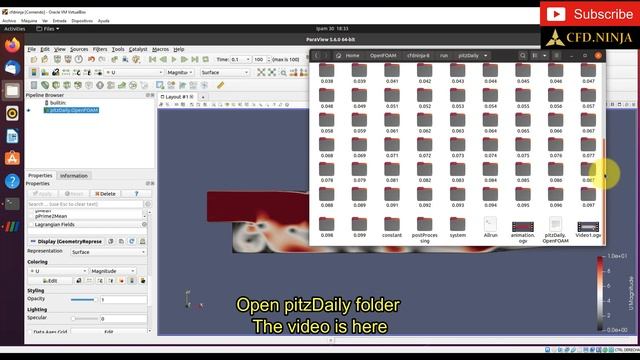
Task: Toggle color legend visibility icon in toolbar
Action: click(34, 73)
